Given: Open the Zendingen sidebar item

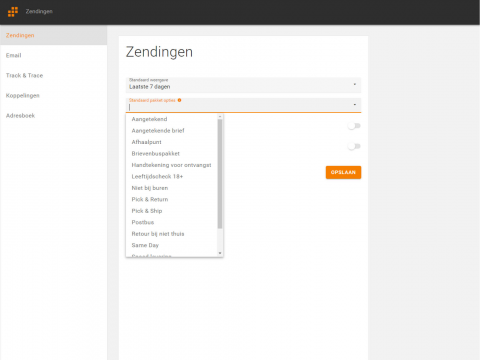Looking at the screenshot, I should click(x=53, y=35).
